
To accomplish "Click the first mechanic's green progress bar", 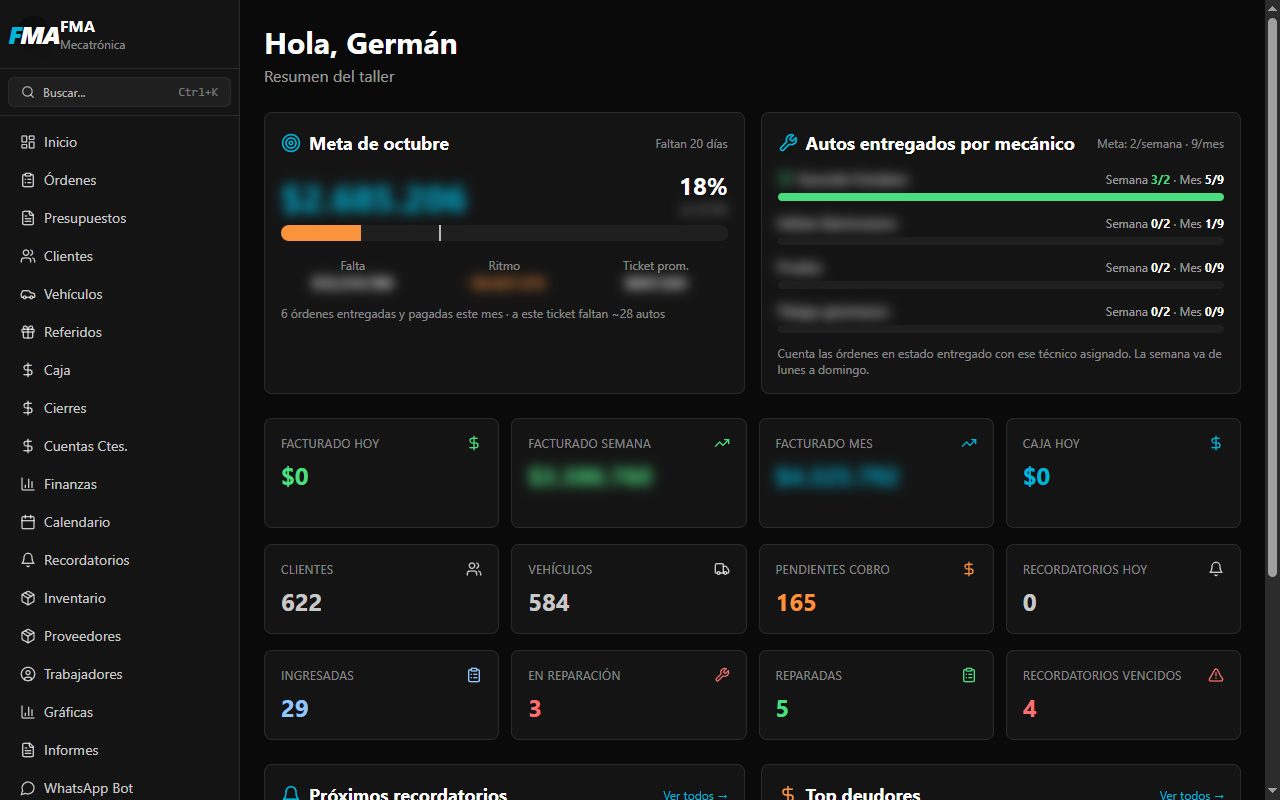I will (x=1001, y=197).
